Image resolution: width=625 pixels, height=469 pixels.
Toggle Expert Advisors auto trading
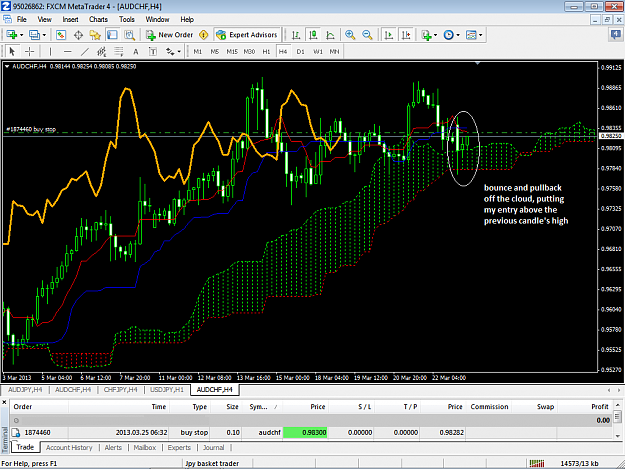click(x=247, y=35)
